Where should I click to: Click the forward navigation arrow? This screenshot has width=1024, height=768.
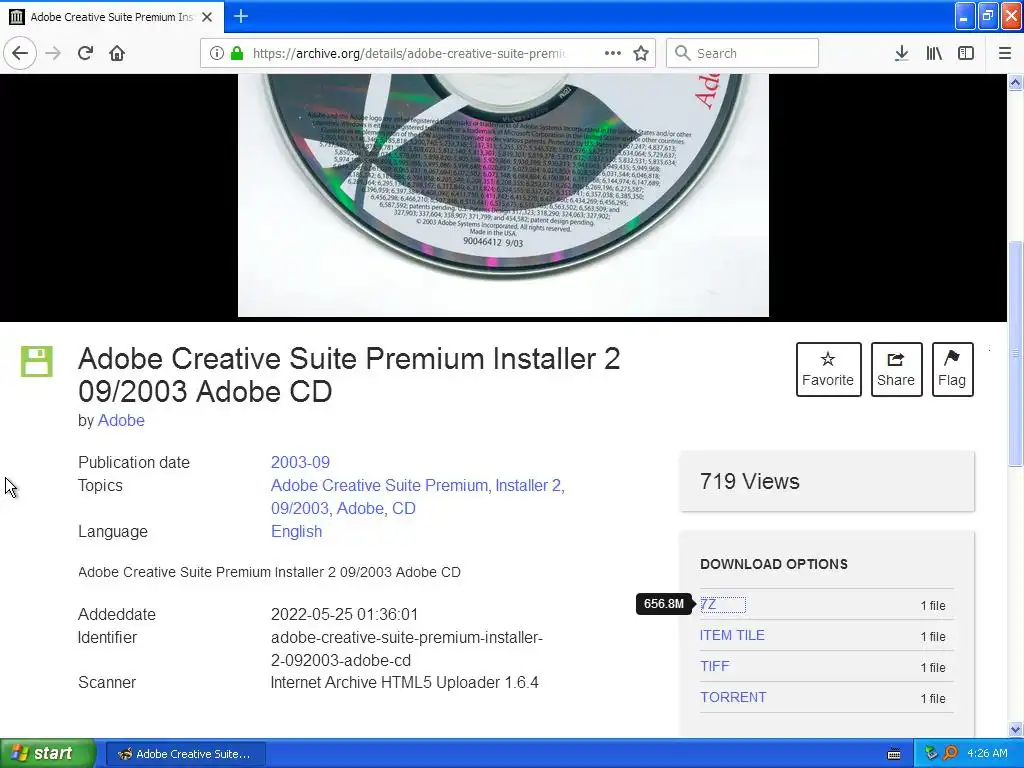pos(53,53)
